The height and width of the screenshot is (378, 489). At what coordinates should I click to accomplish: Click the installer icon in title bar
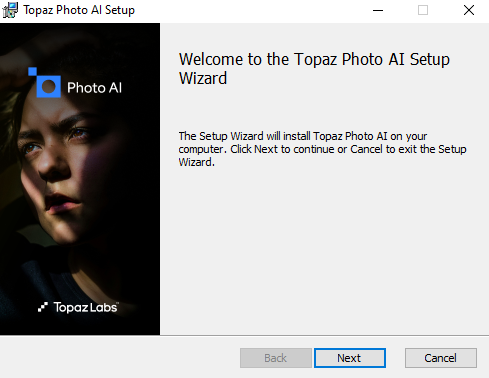(10, 10)
